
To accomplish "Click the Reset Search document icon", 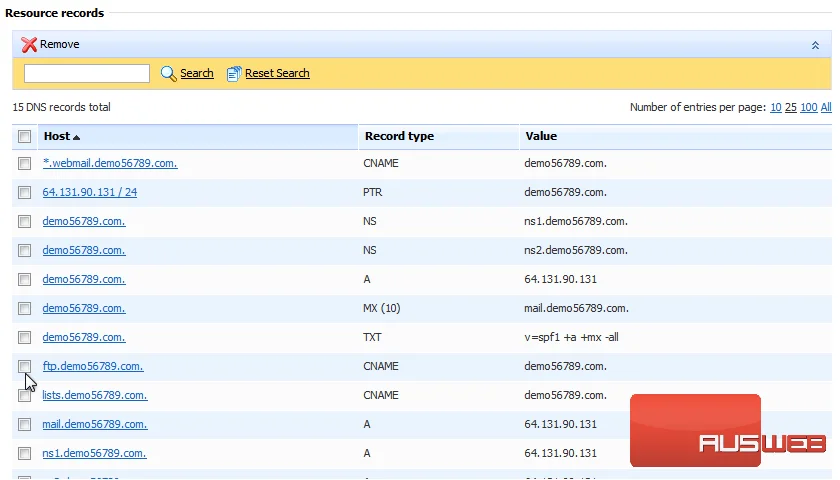I will click(x=234, y=73).
